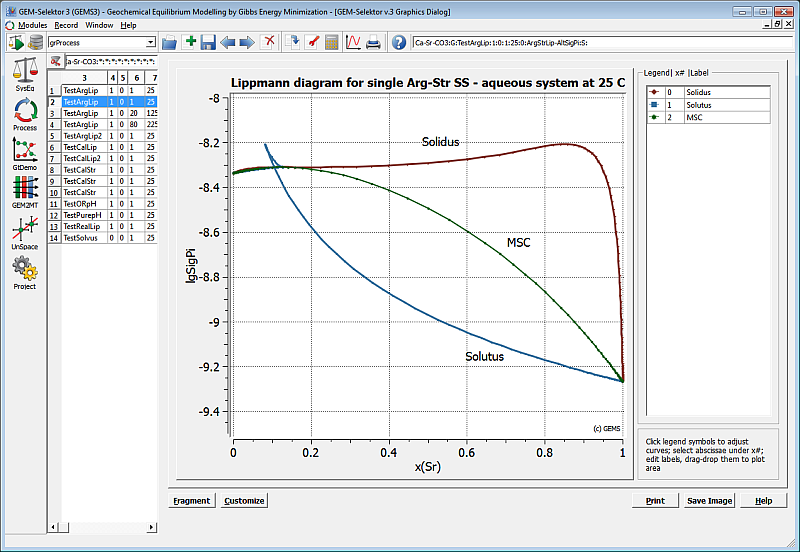The image size is (800, 552).
Task: Click the blue right arrow next record icon
Action: click(247, 42)
